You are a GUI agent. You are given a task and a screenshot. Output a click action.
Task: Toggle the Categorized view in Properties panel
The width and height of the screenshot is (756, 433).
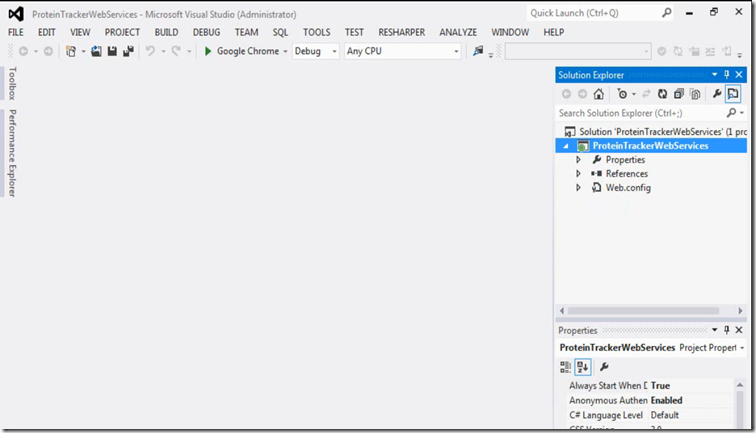pyautogui.click(x=566, y=367)
